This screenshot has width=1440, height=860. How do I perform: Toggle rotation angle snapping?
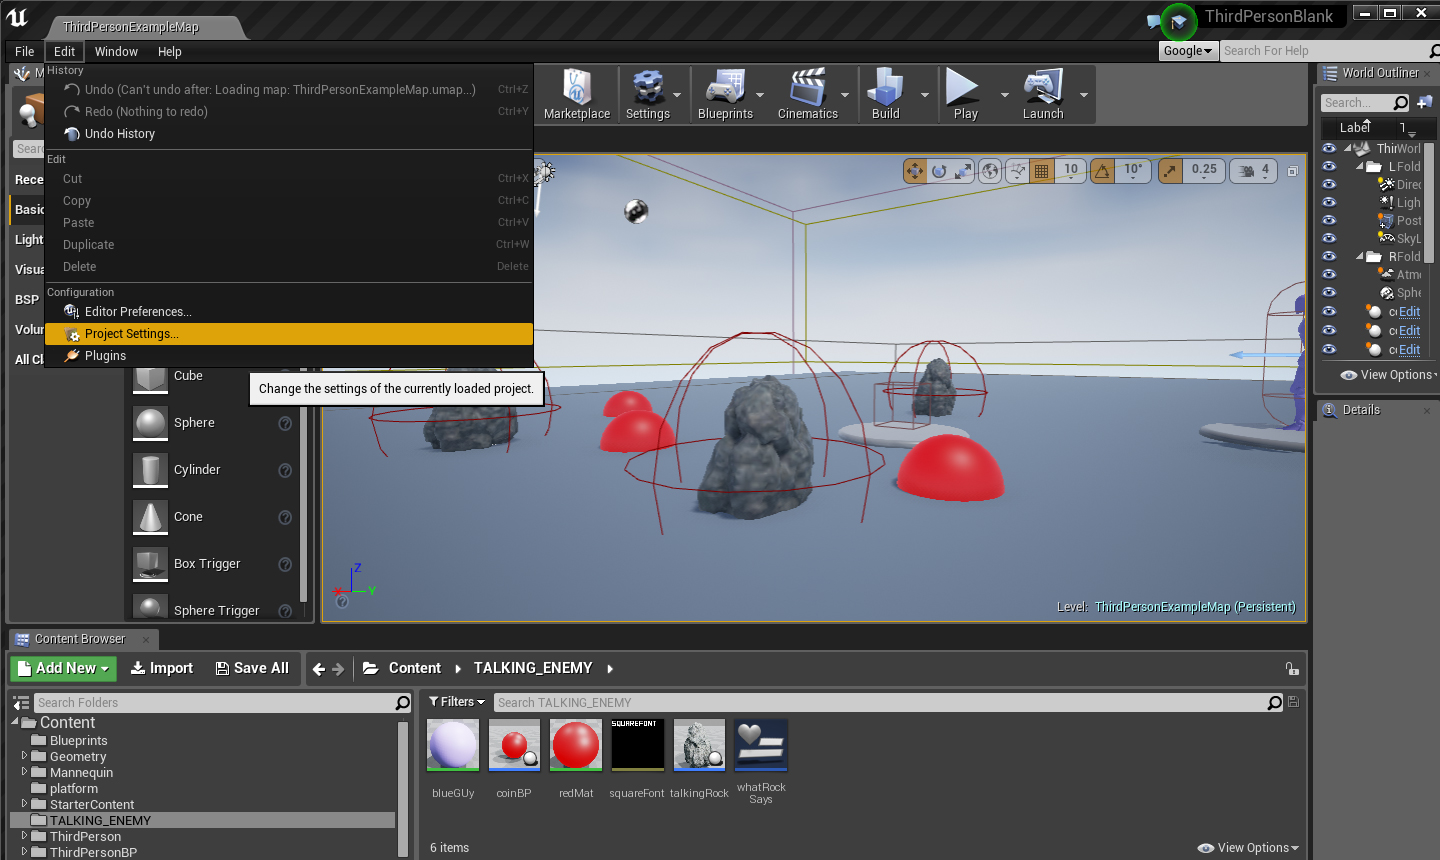(x=1102, y=171)
